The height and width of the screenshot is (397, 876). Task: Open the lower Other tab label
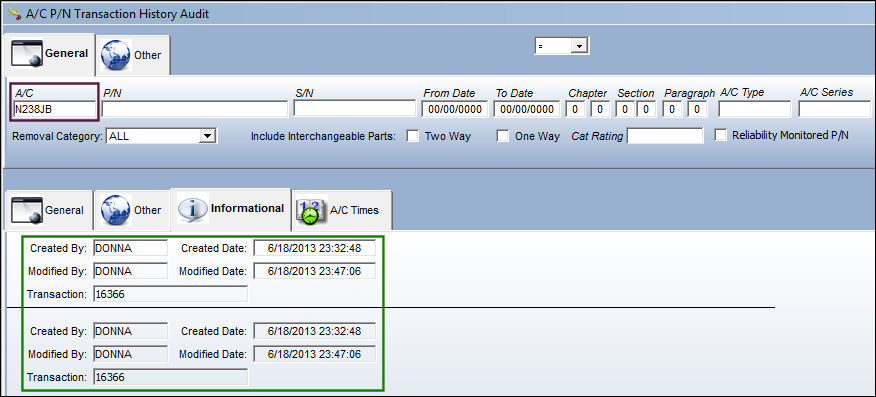click(147, 210)
